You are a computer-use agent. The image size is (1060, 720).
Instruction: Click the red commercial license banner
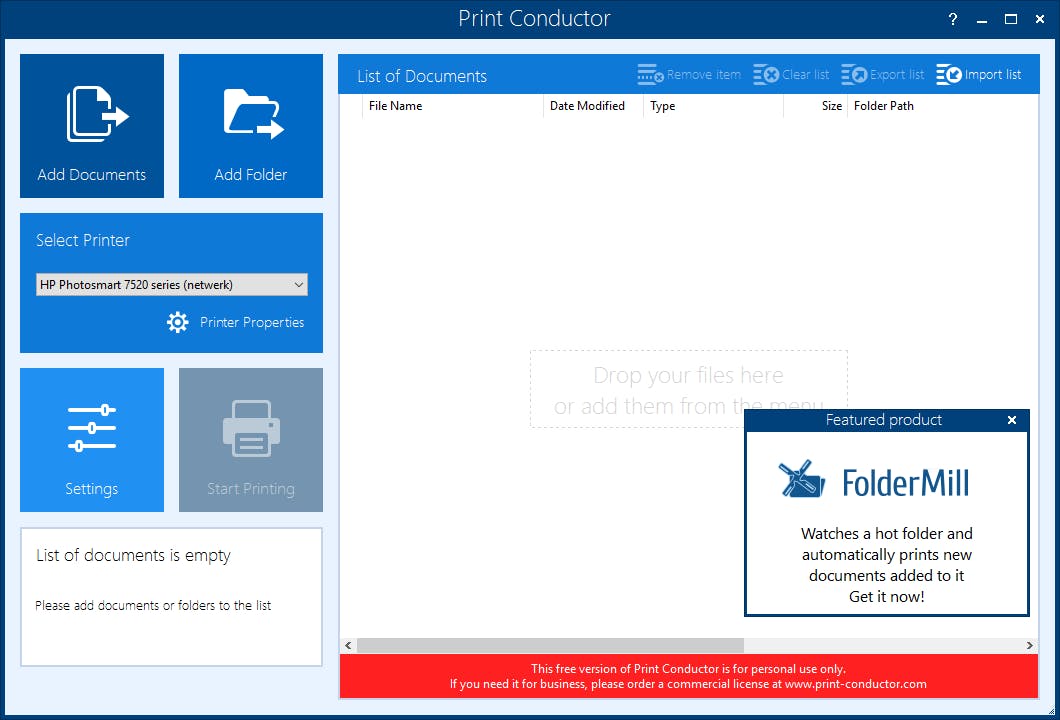pos(688,676)
